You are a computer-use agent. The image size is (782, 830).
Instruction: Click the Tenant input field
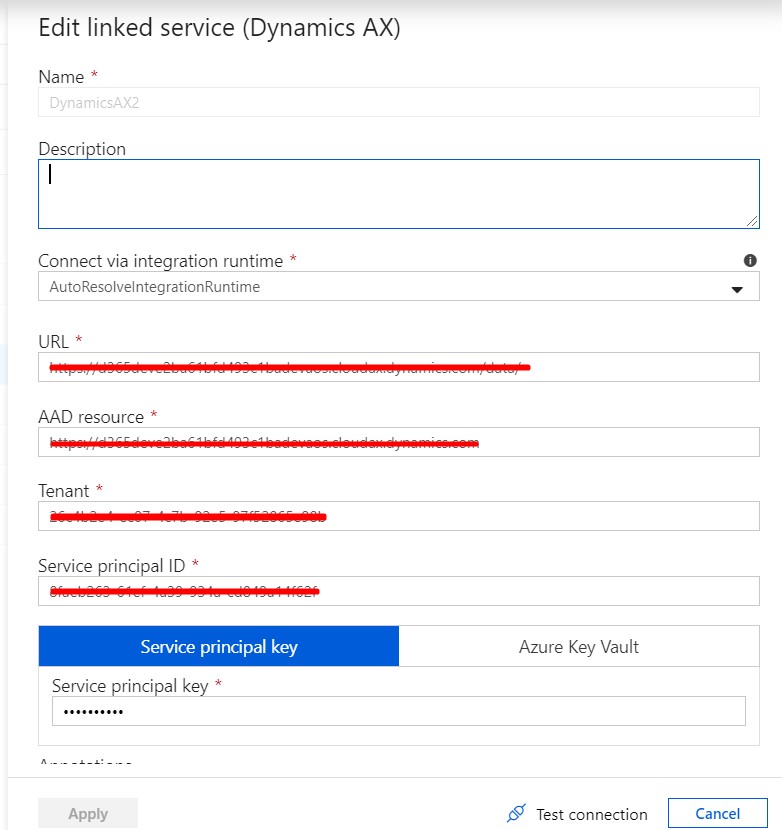point(399,516)
